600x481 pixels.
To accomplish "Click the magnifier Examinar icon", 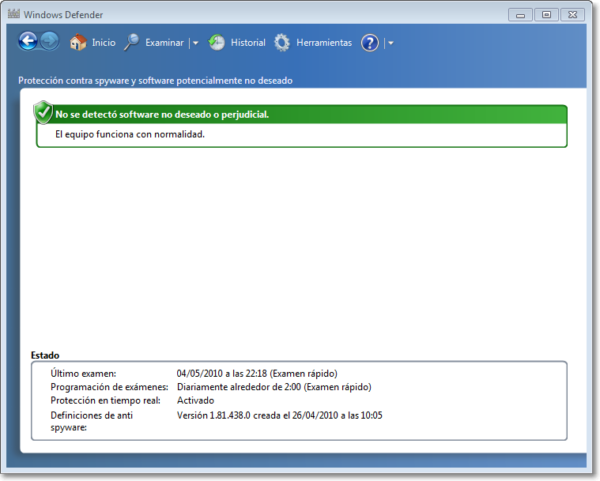I will click(x=132, y=42).
